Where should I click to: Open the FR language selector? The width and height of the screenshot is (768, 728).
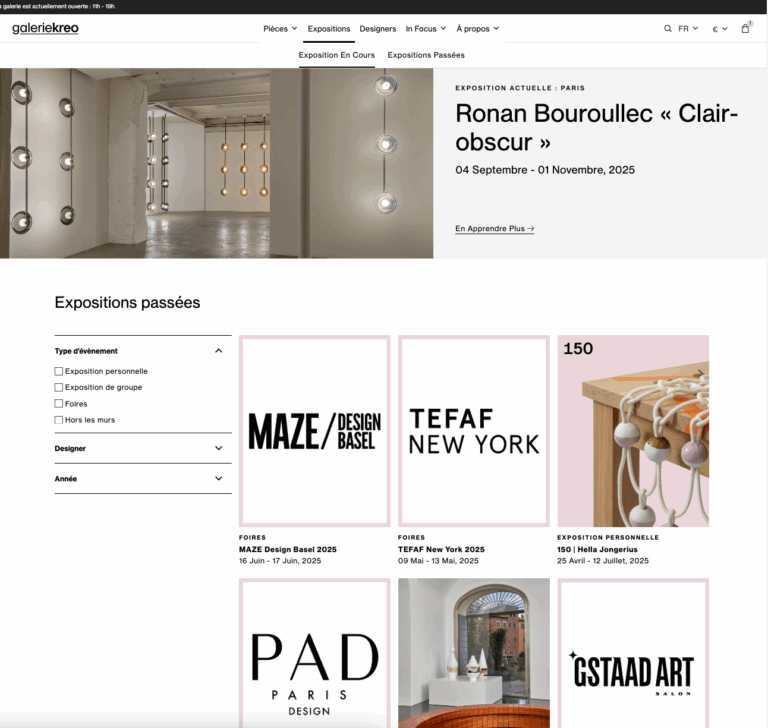click(688, 29)
